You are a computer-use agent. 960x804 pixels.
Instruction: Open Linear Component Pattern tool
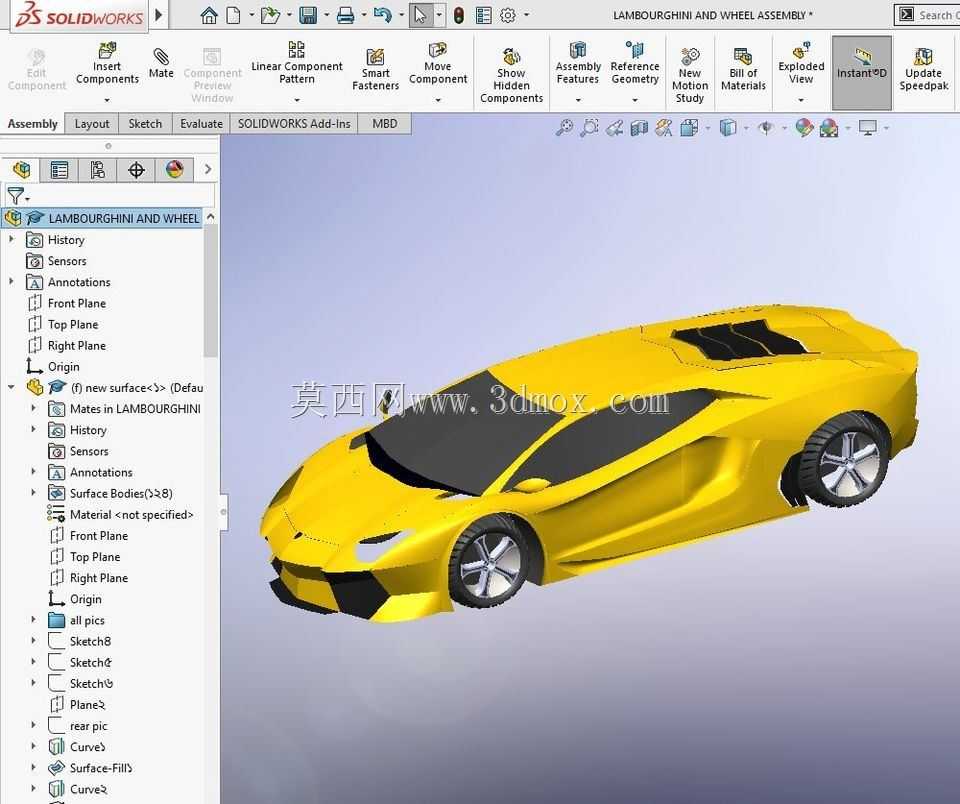[x=296, y=64]
